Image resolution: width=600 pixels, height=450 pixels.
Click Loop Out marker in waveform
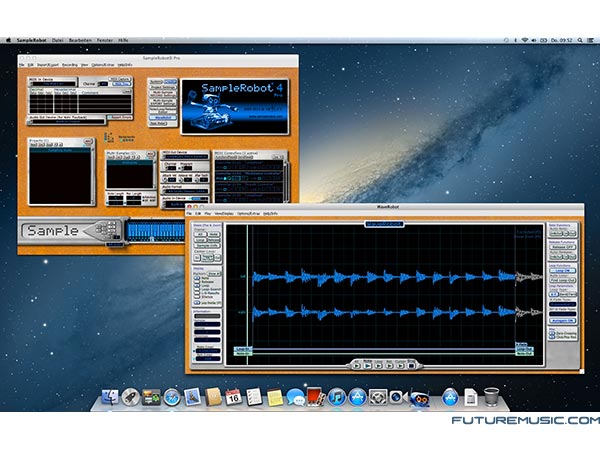point(524,349)
